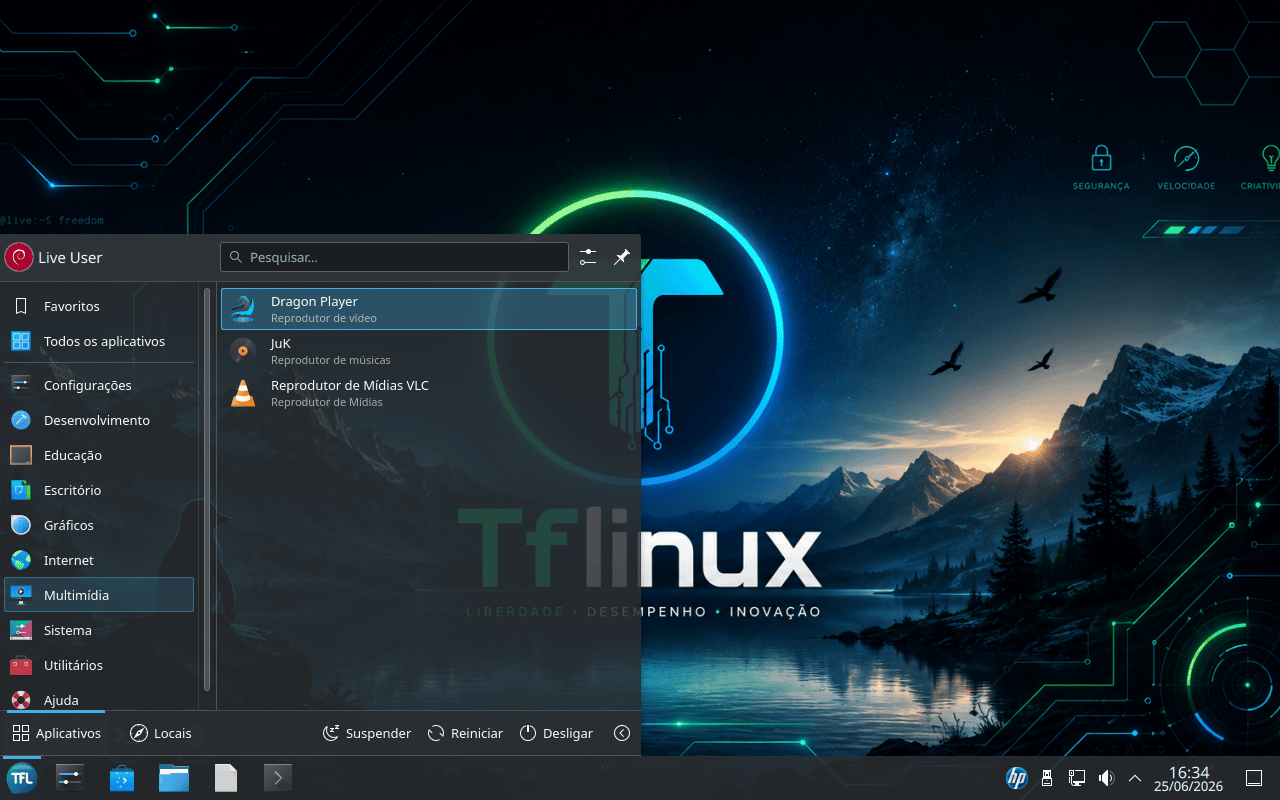
Task: Open the menu configure settings icon
Action: 588,257
